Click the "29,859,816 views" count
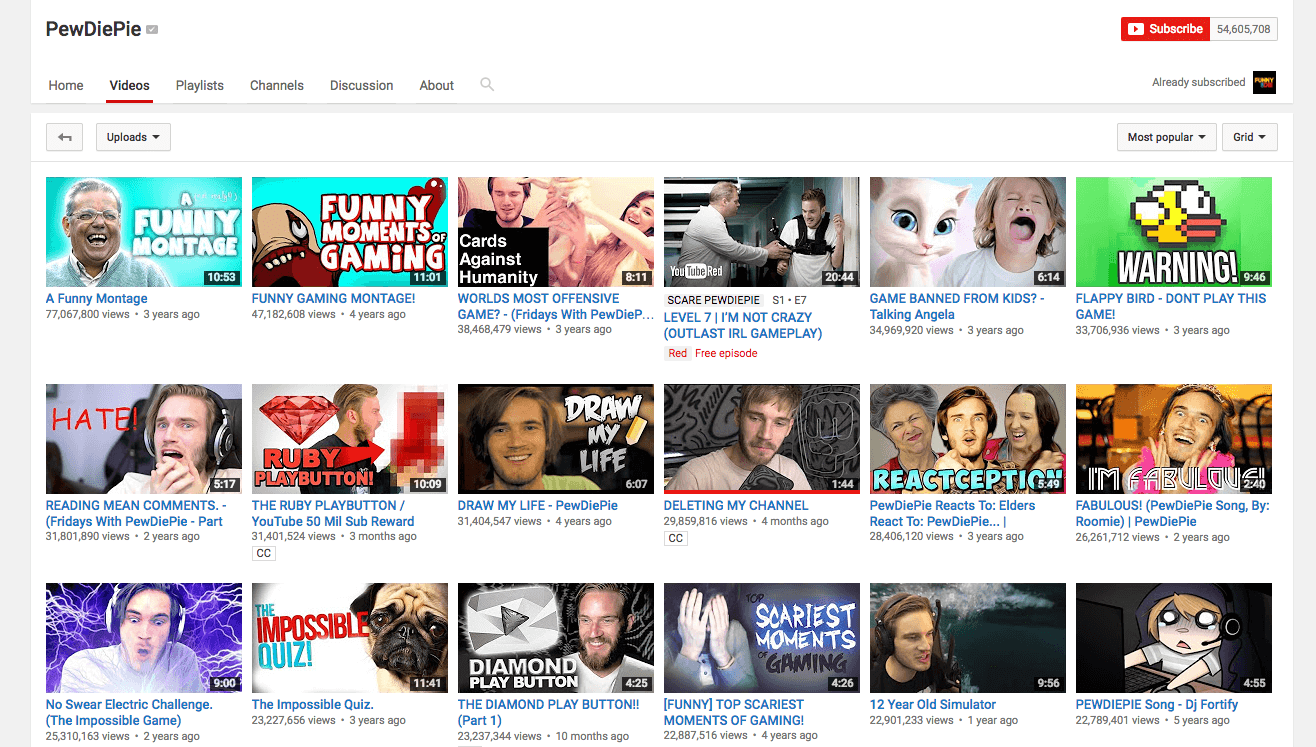 pyautogui.click(x=706, y=521)
